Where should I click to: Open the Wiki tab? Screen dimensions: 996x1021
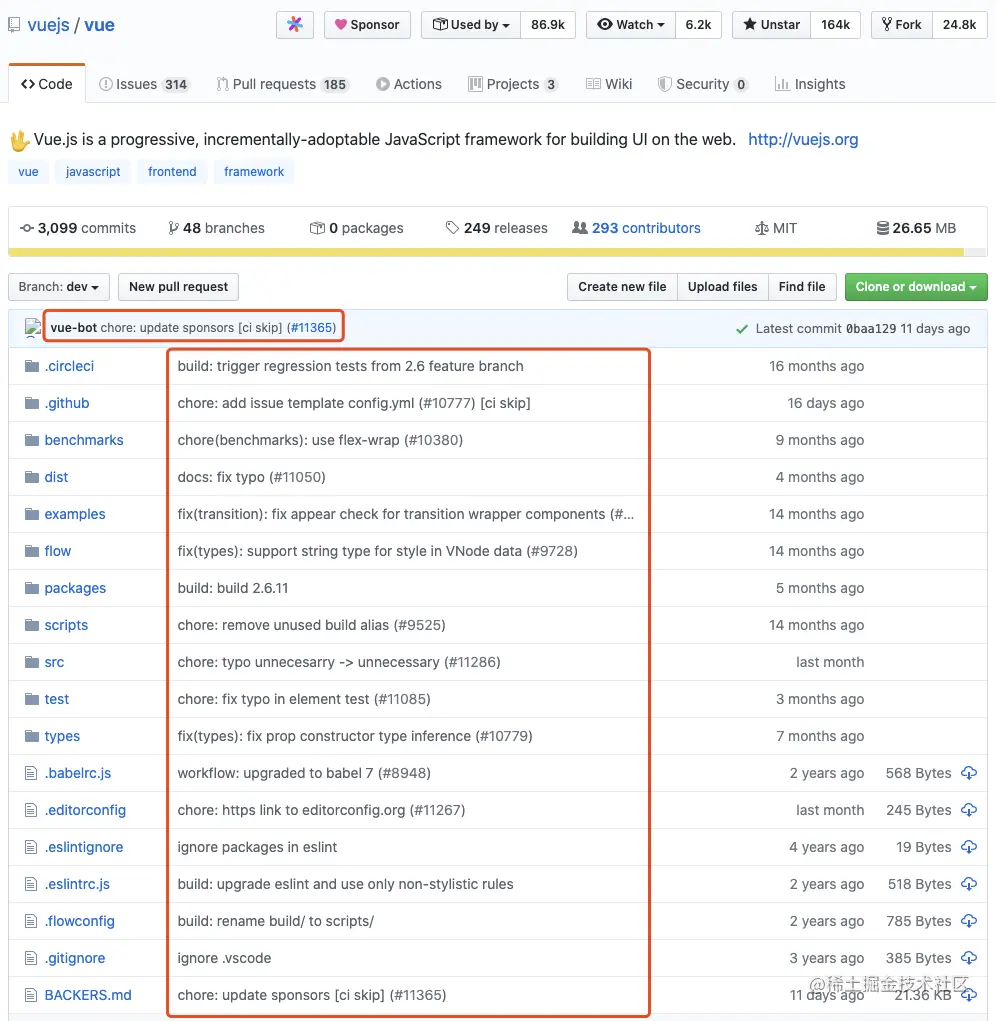pyautogui.click(x=609, y=84)
